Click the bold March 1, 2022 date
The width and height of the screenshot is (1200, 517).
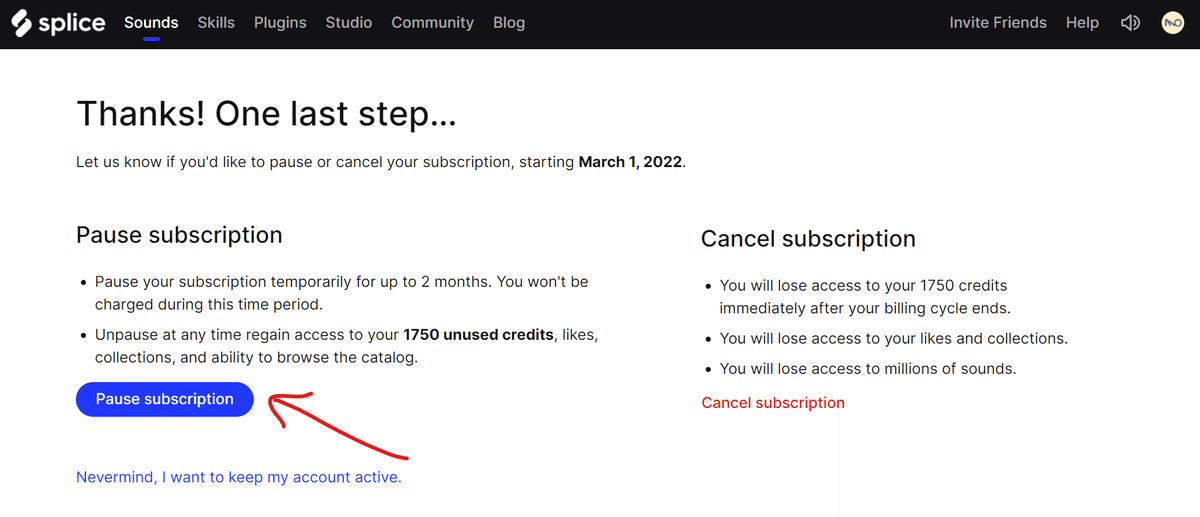click(631, 162)
